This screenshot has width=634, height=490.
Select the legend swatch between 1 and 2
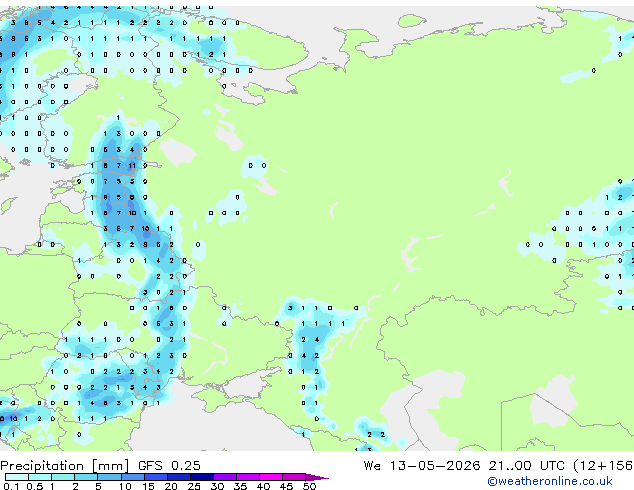coord(63,477)
